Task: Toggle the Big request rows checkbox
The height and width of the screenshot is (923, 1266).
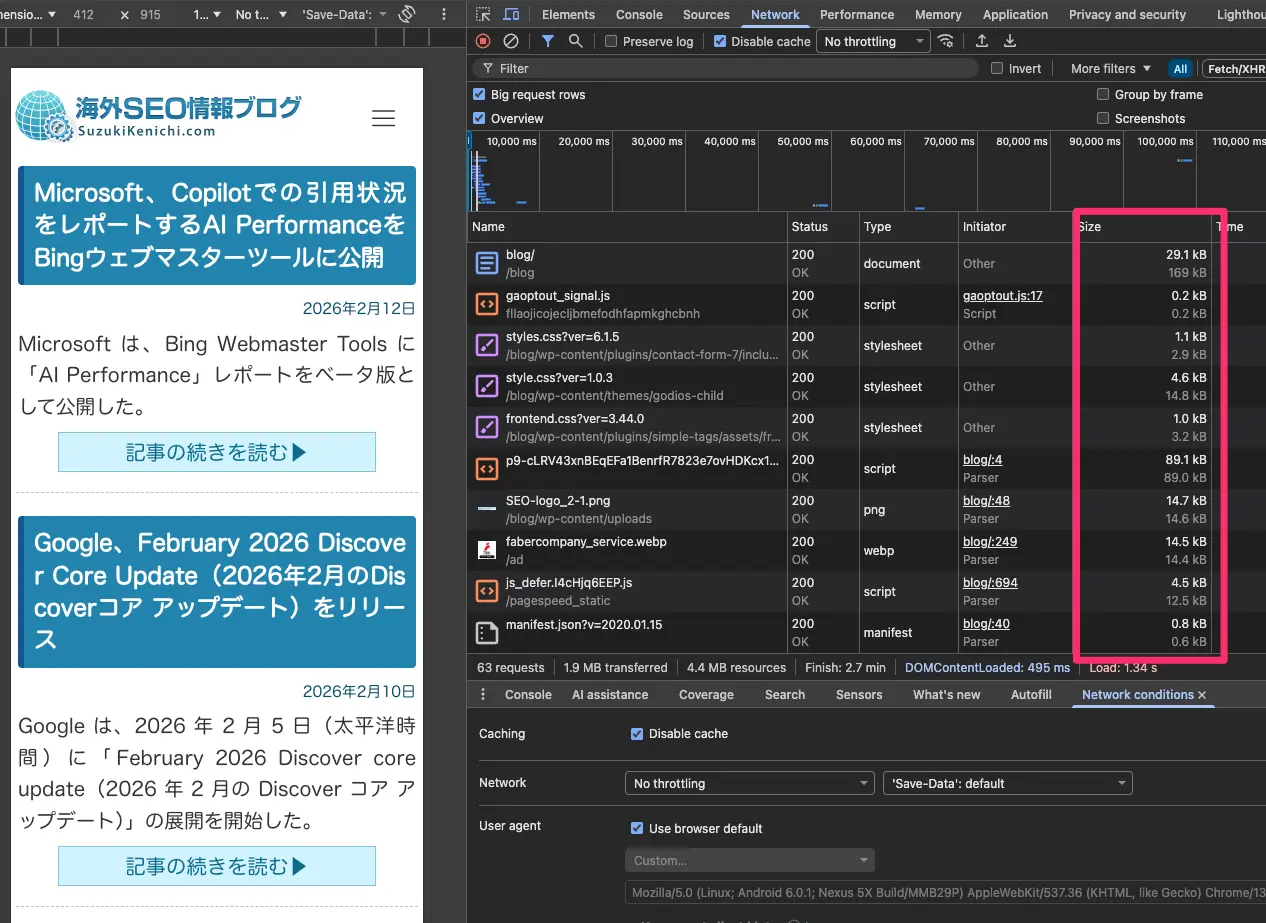Action: (x=477, y=94)
